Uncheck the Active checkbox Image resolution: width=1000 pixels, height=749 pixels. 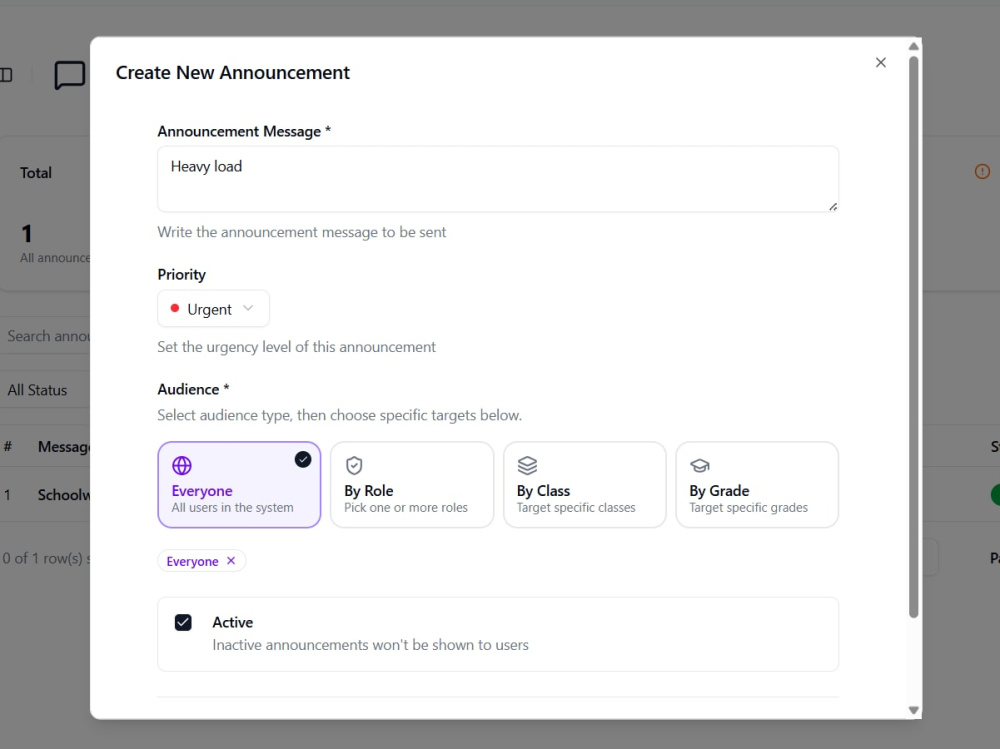click(x=183, y=623)
